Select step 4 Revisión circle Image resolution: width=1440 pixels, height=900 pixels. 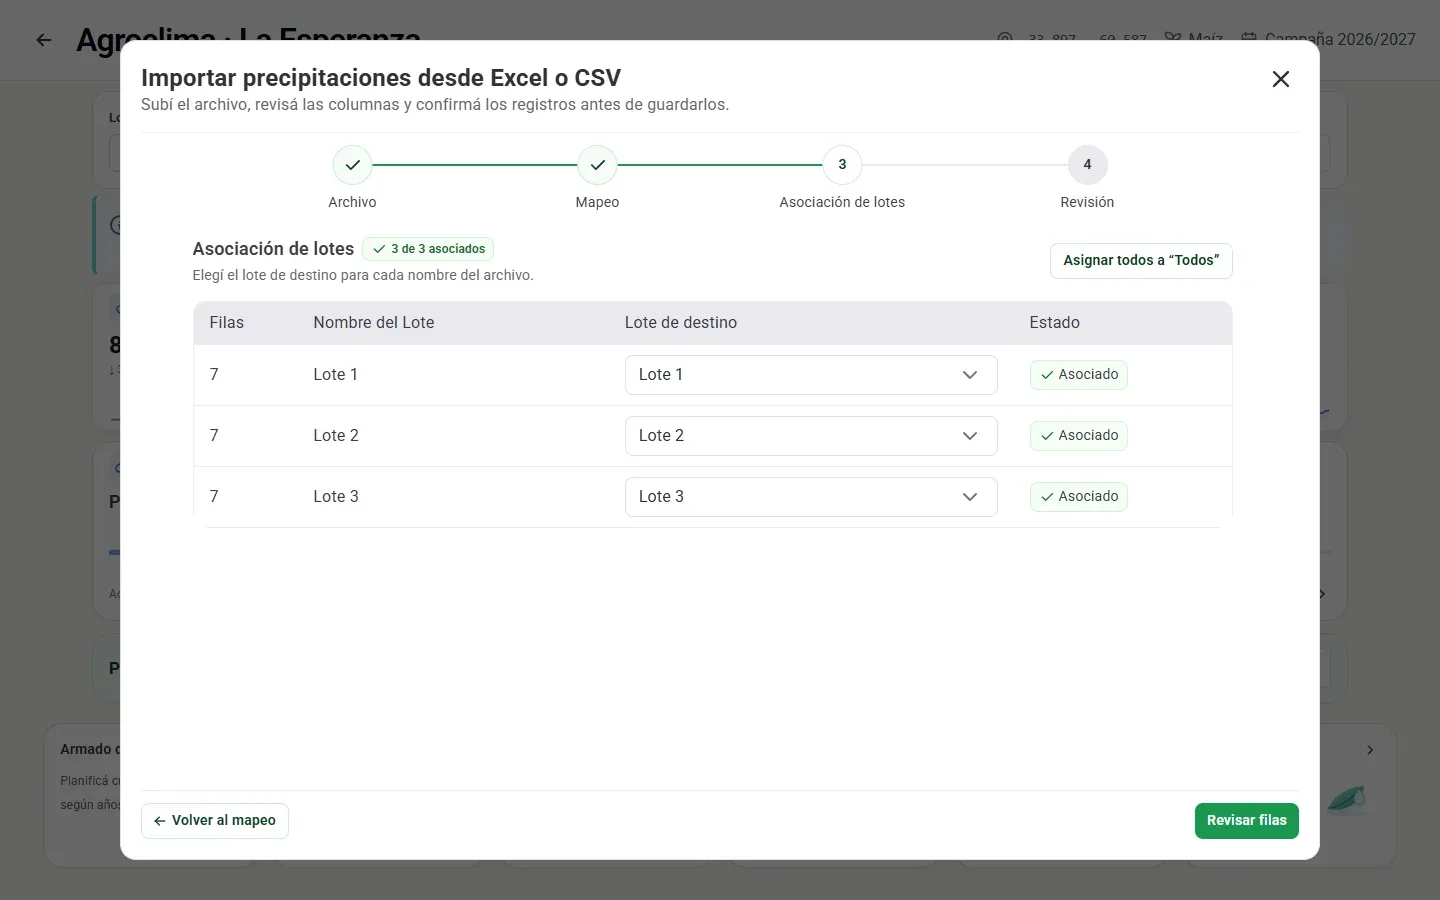(x=1087, y=165)
